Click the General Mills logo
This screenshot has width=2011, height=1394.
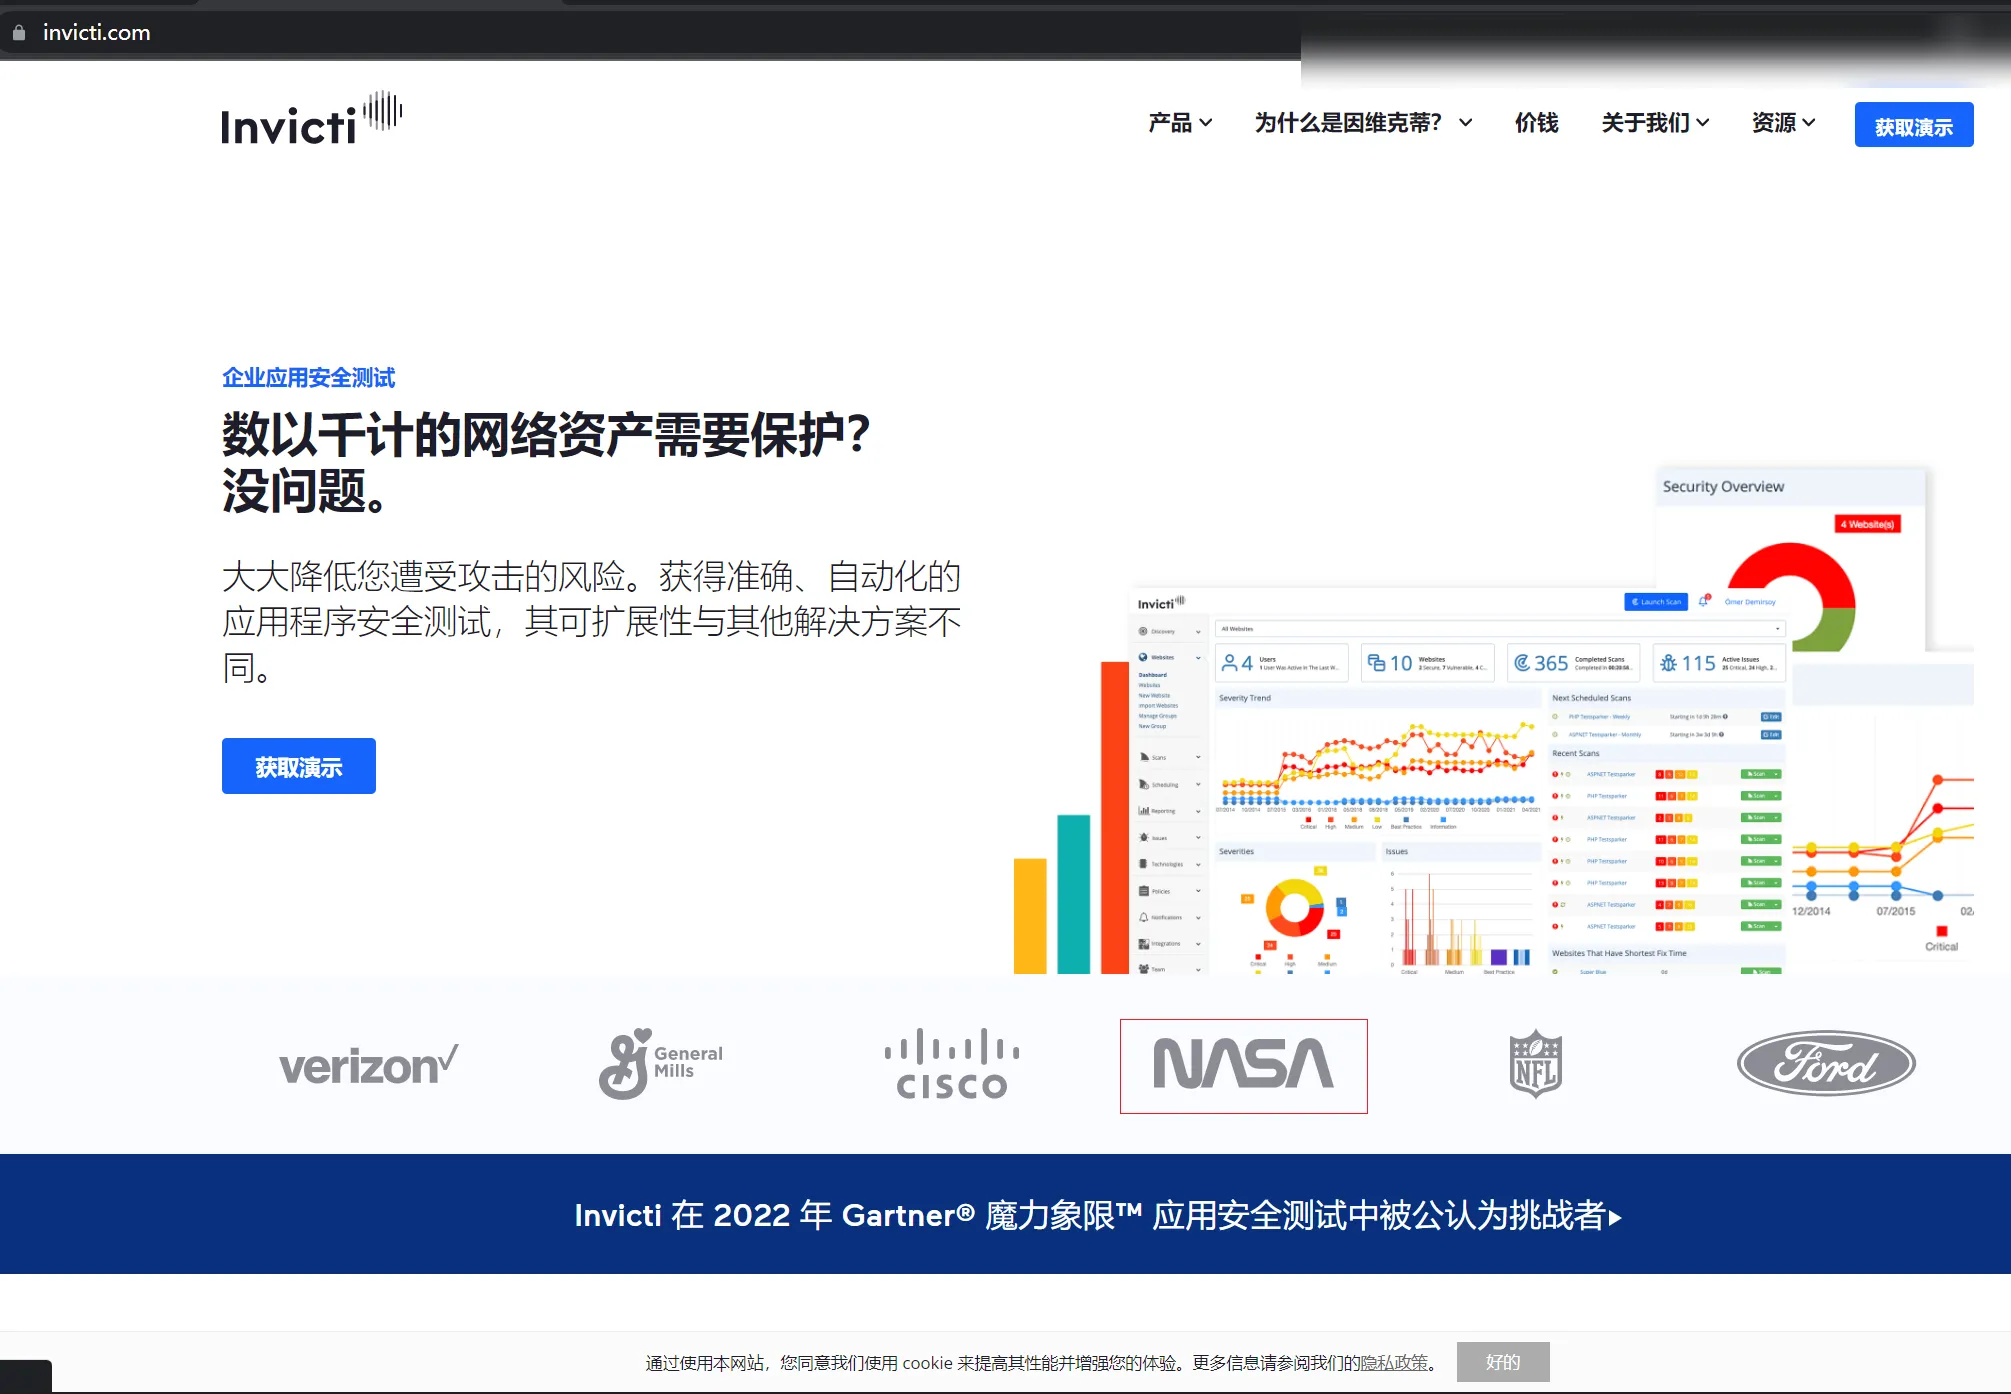click(x=660, y=1064)
